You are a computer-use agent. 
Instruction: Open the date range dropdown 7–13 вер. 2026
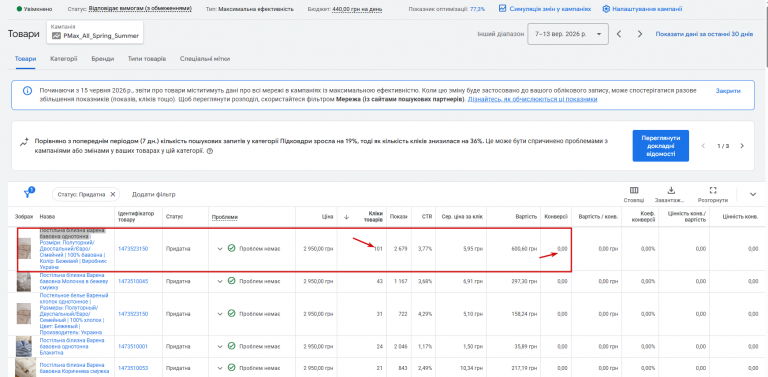coord(568,34)
